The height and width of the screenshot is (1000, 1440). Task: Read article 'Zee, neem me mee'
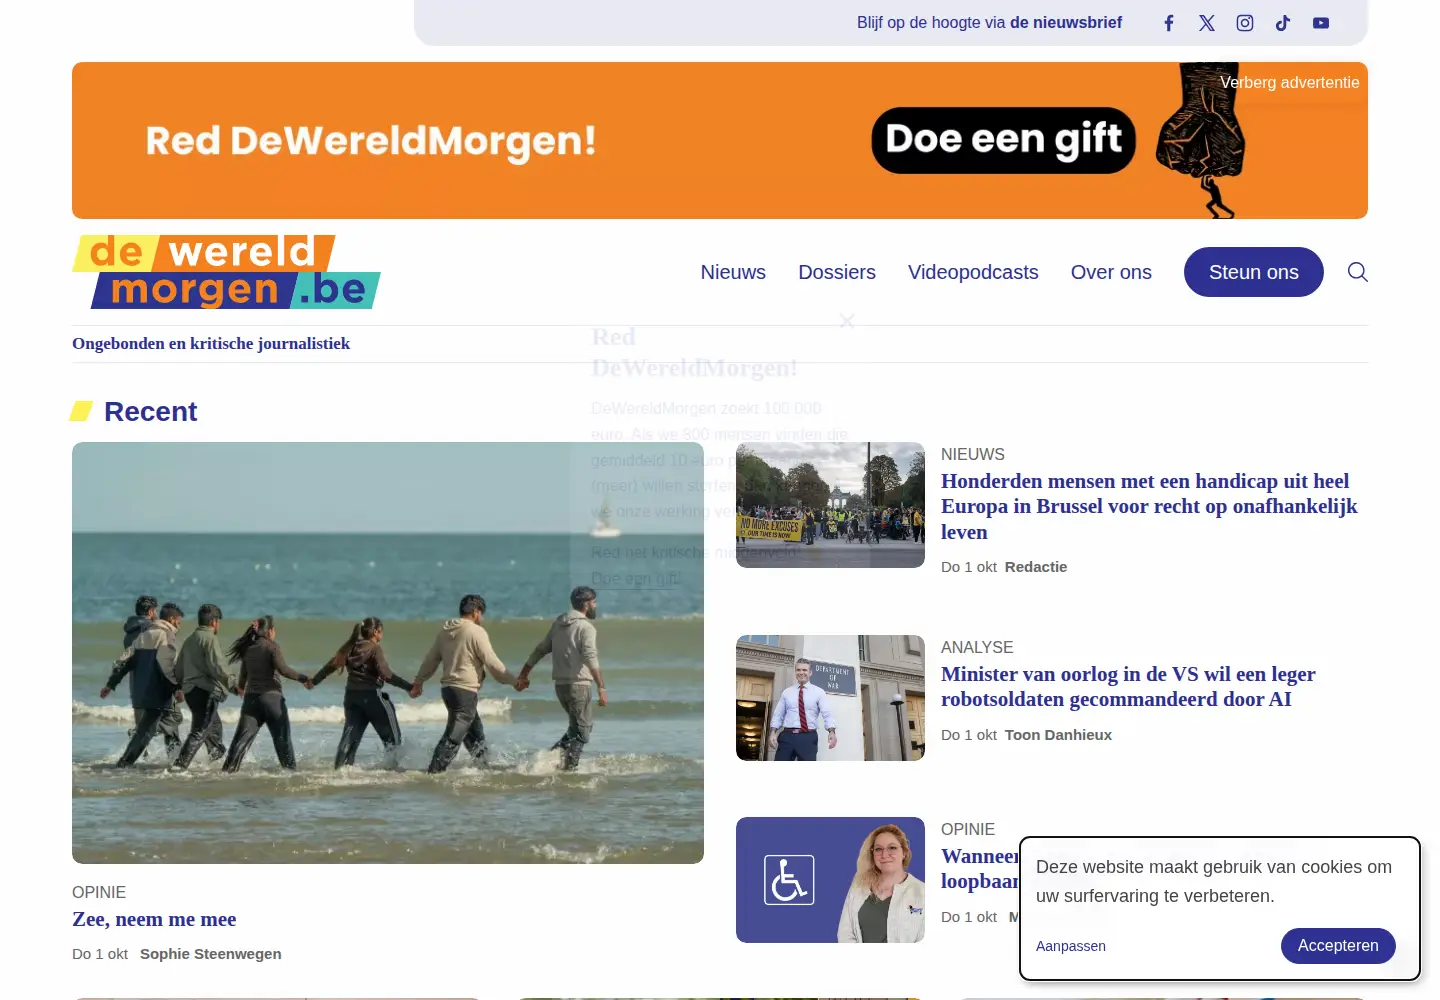click(x=154, y=919)
